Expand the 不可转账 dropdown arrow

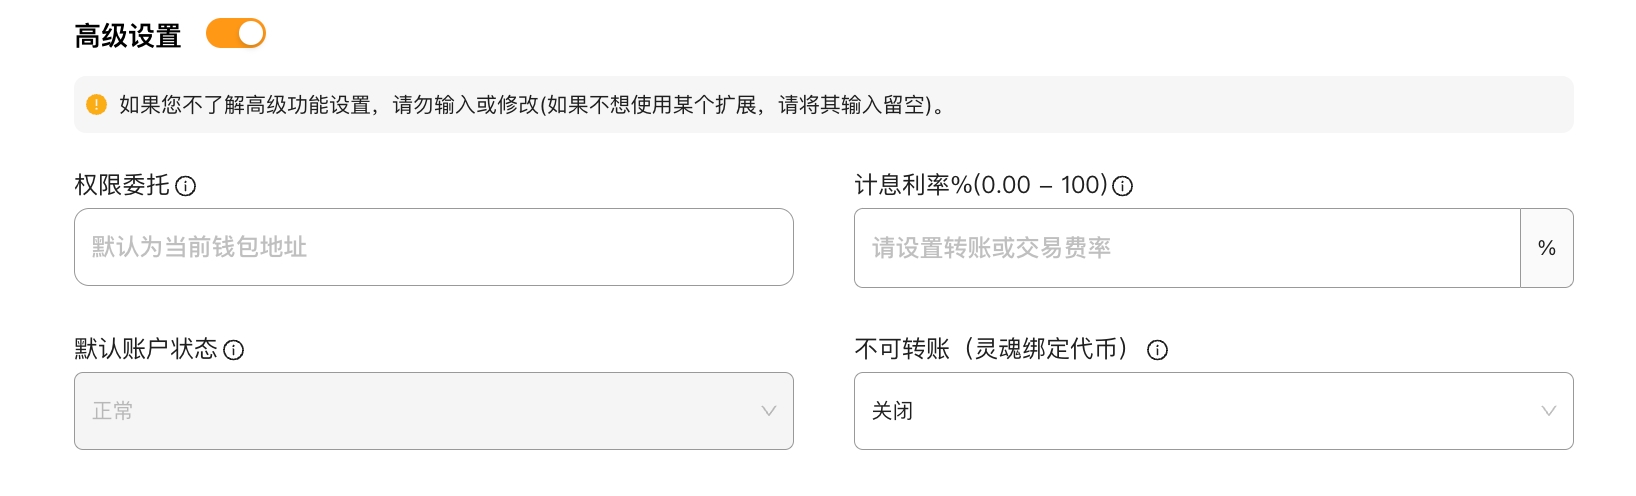(x=1548, y=411)
